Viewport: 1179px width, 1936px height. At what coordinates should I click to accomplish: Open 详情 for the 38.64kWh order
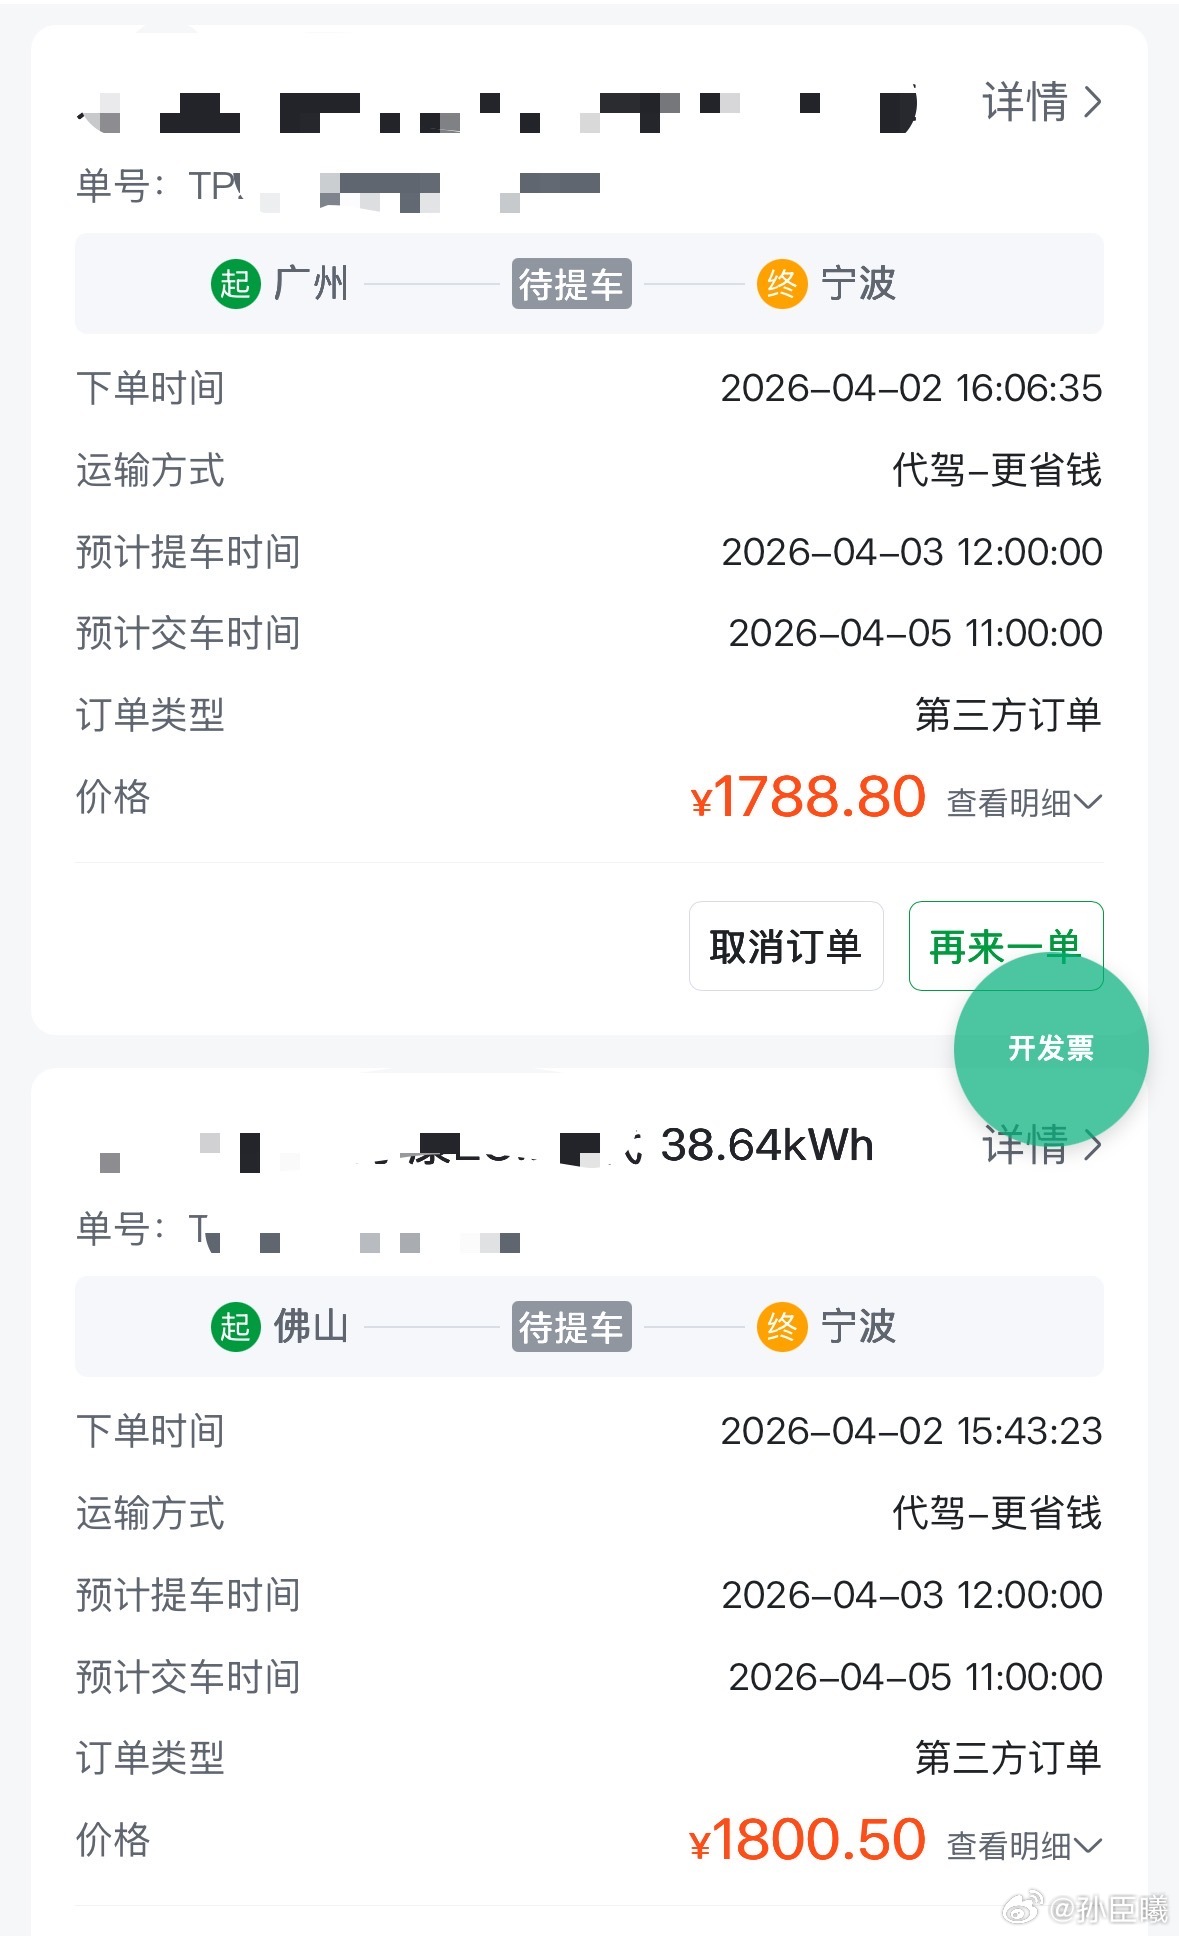(x=1041, y=1146)
